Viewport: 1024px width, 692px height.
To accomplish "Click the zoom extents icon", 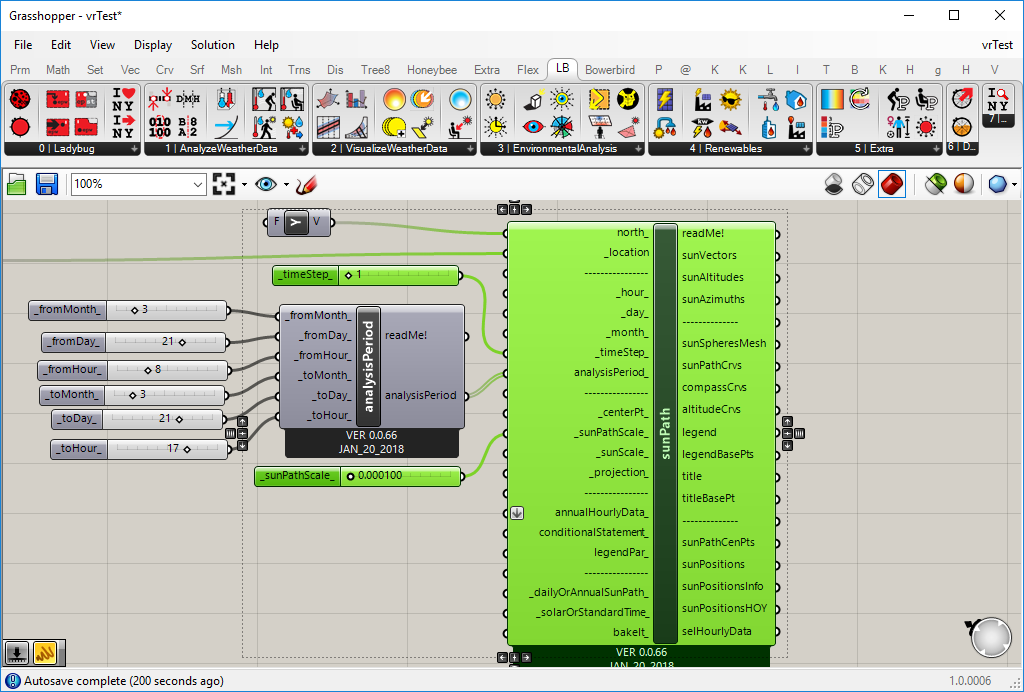I will tap(224, 185).
